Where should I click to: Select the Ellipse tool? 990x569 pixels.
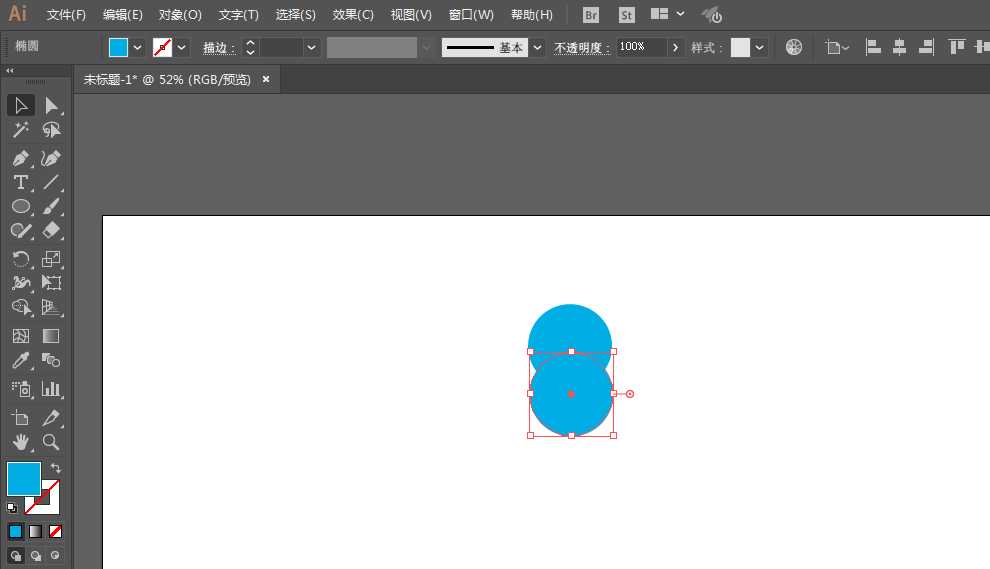[x=21, y=207]
